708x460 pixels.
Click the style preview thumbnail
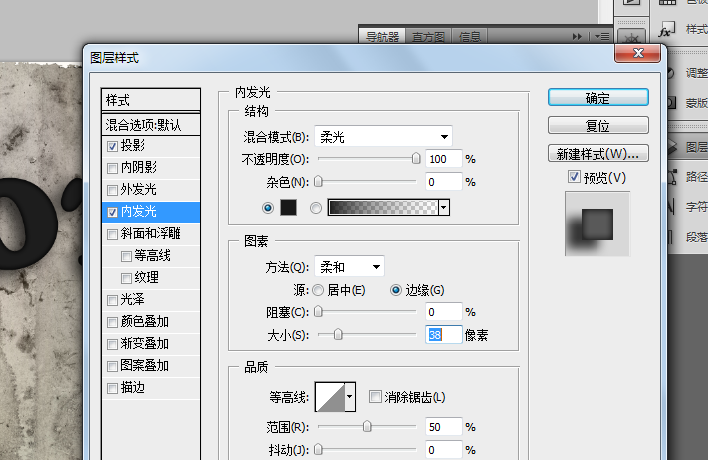597,224
